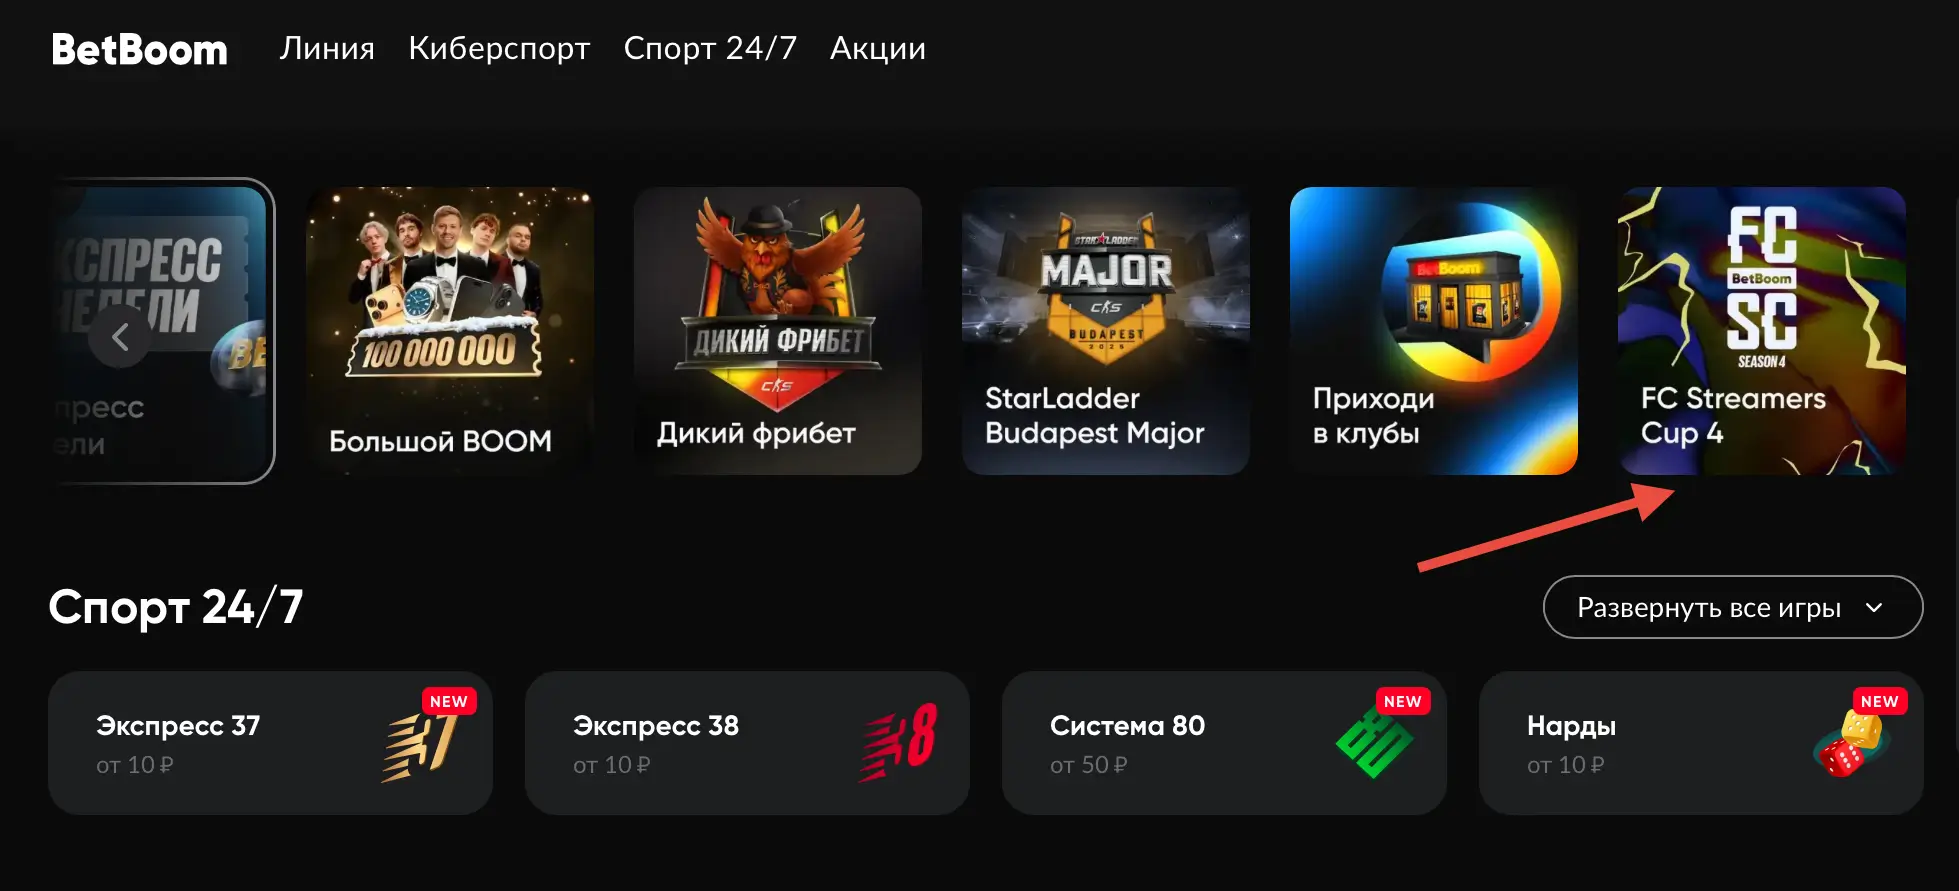Click the Экспресс 37 golden icon

click(x=420, y=746)
